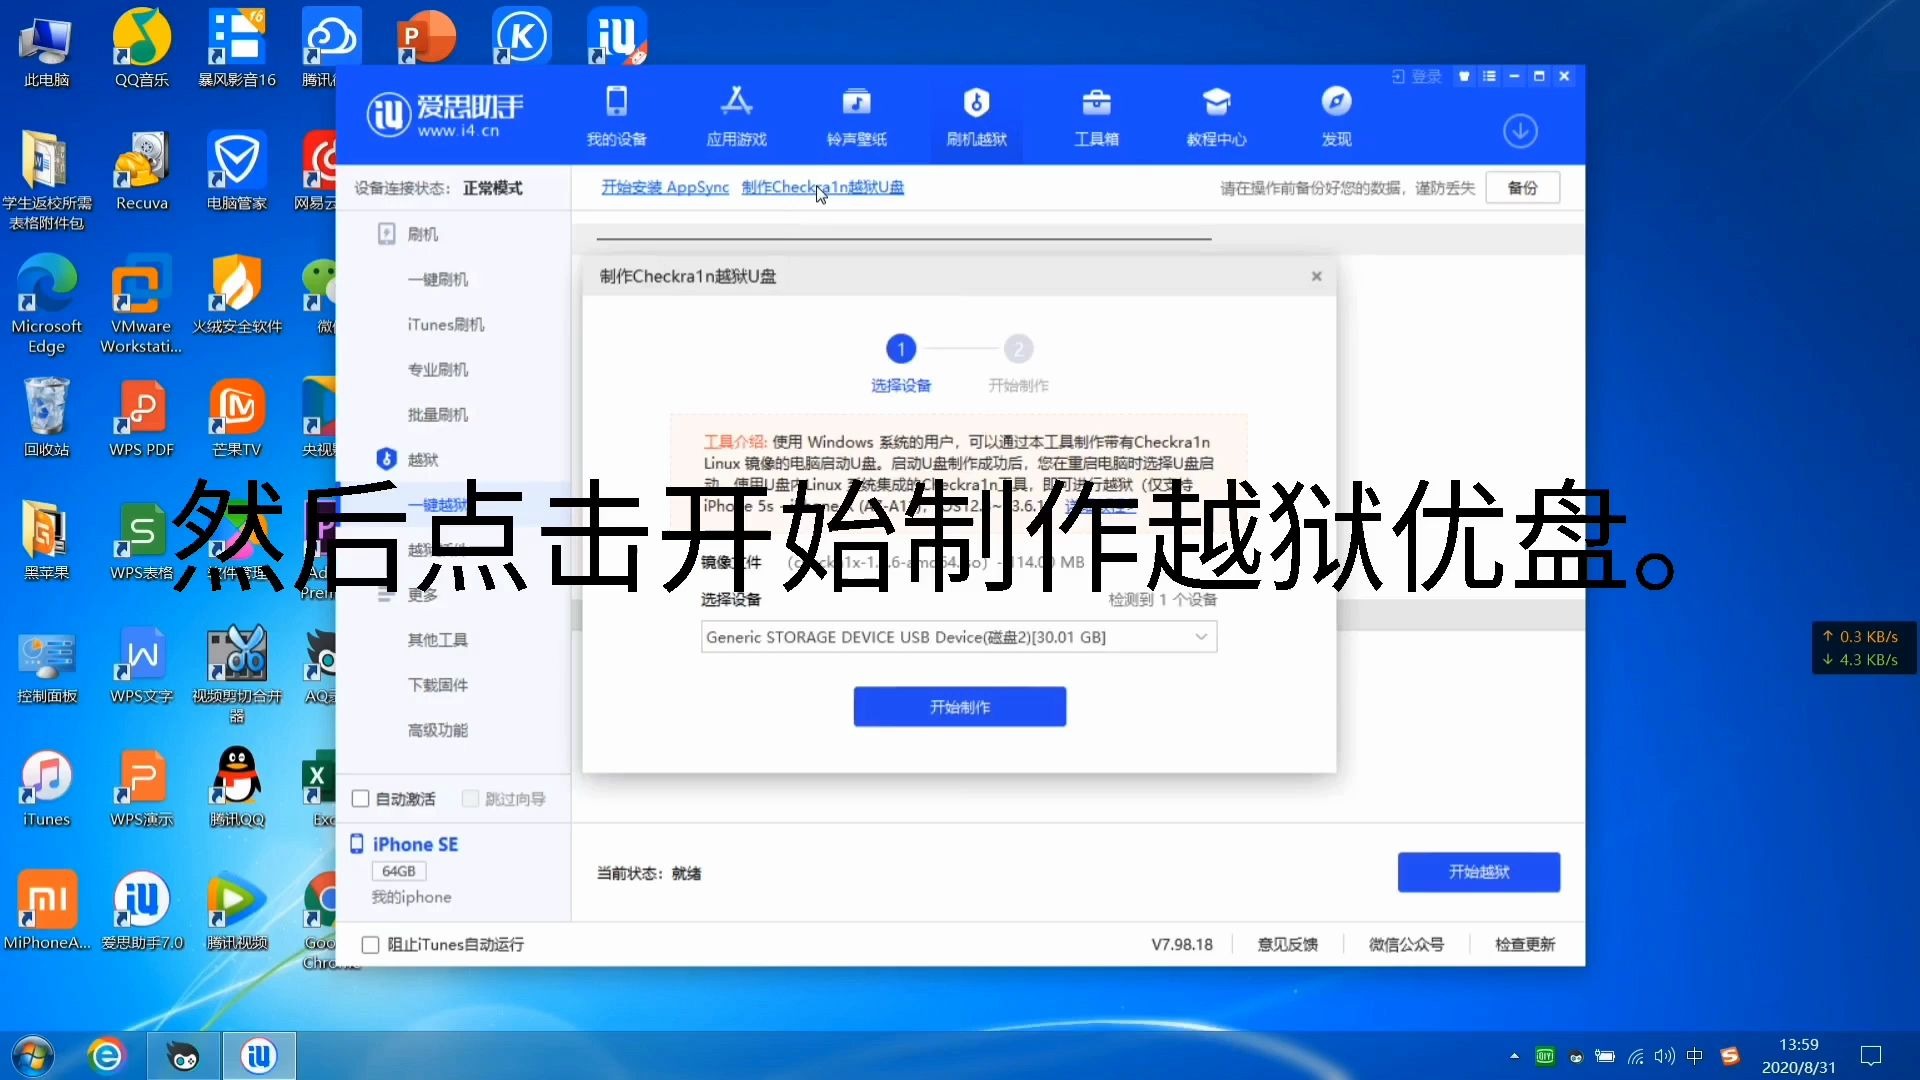Click the 64GB capacity label
This screenshot has width=1920, height=1080.
click(x=398, y=871)
